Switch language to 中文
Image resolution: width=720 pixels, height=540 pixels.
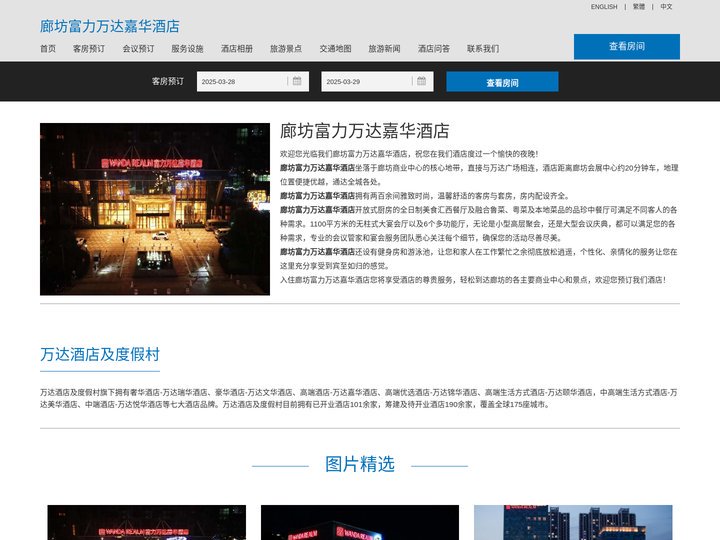pyautogui.click(x=666, y=7)
